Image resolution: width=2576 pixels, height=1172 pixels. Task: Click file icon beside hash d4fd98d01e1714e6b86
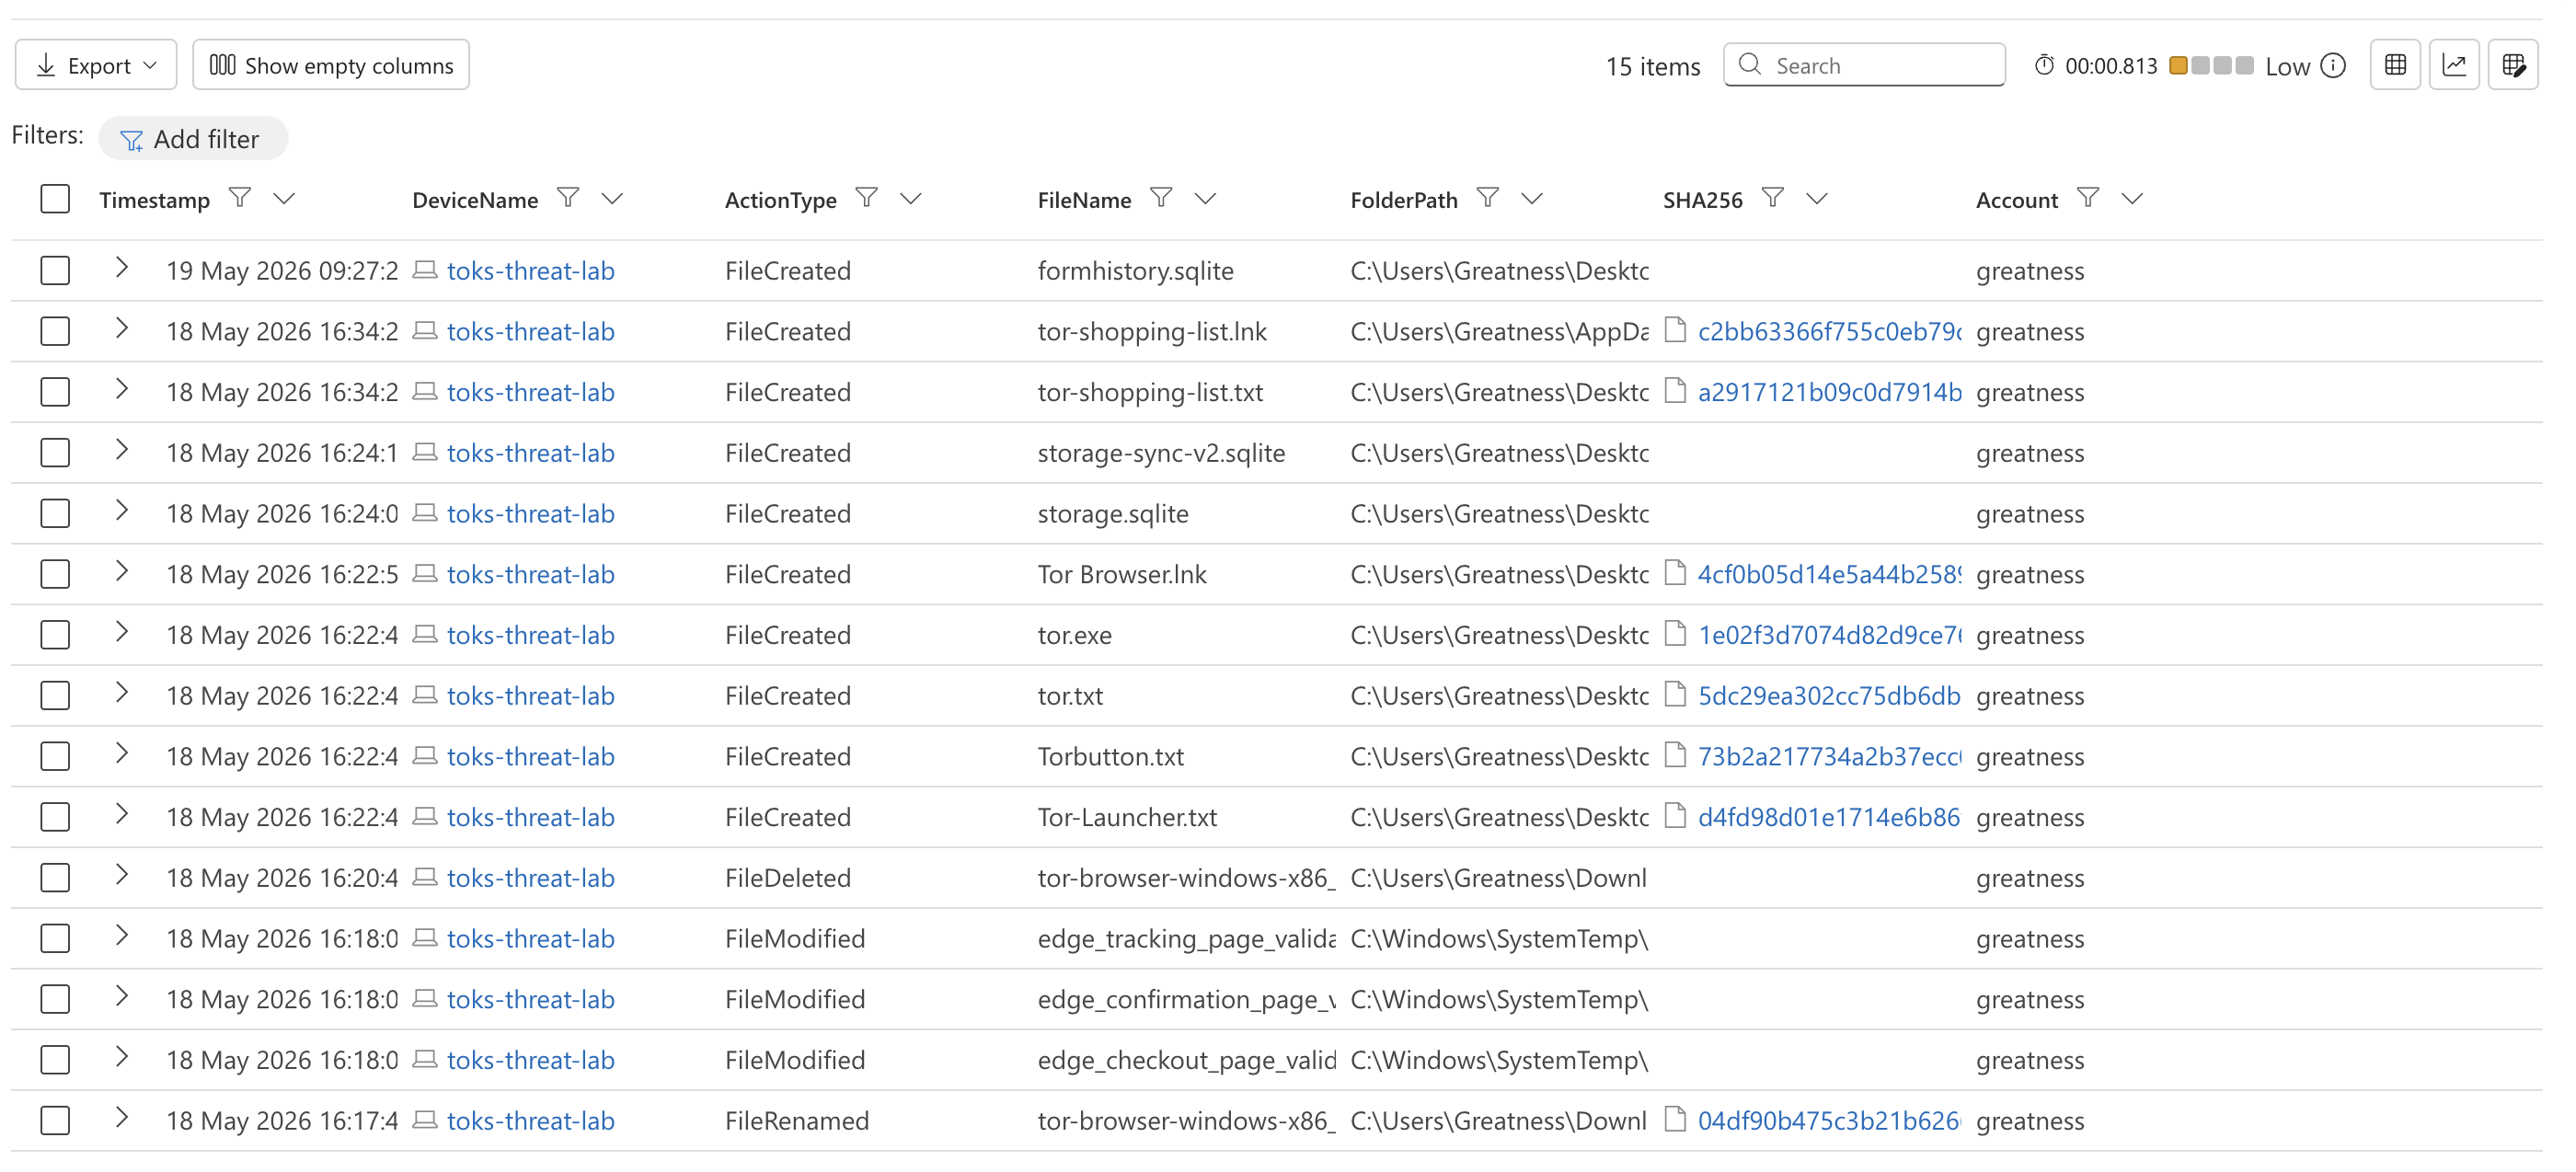tap(1676, 816)
